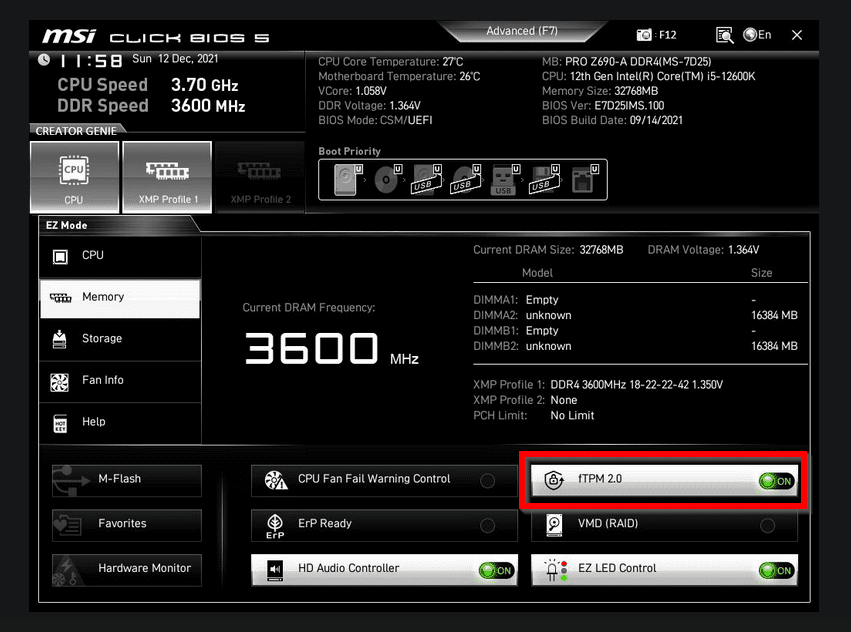Viewport: 851px width, 632px height.
Task: Click the Memory stick sidebar icon
Action: (60, 298)
